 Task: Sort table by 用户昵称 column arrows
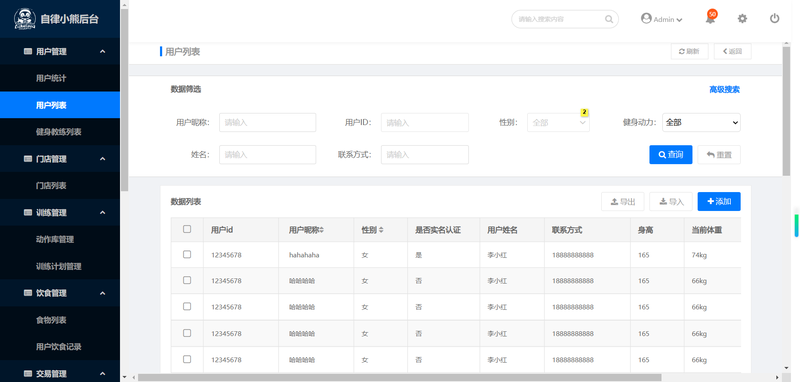[322, 231]
